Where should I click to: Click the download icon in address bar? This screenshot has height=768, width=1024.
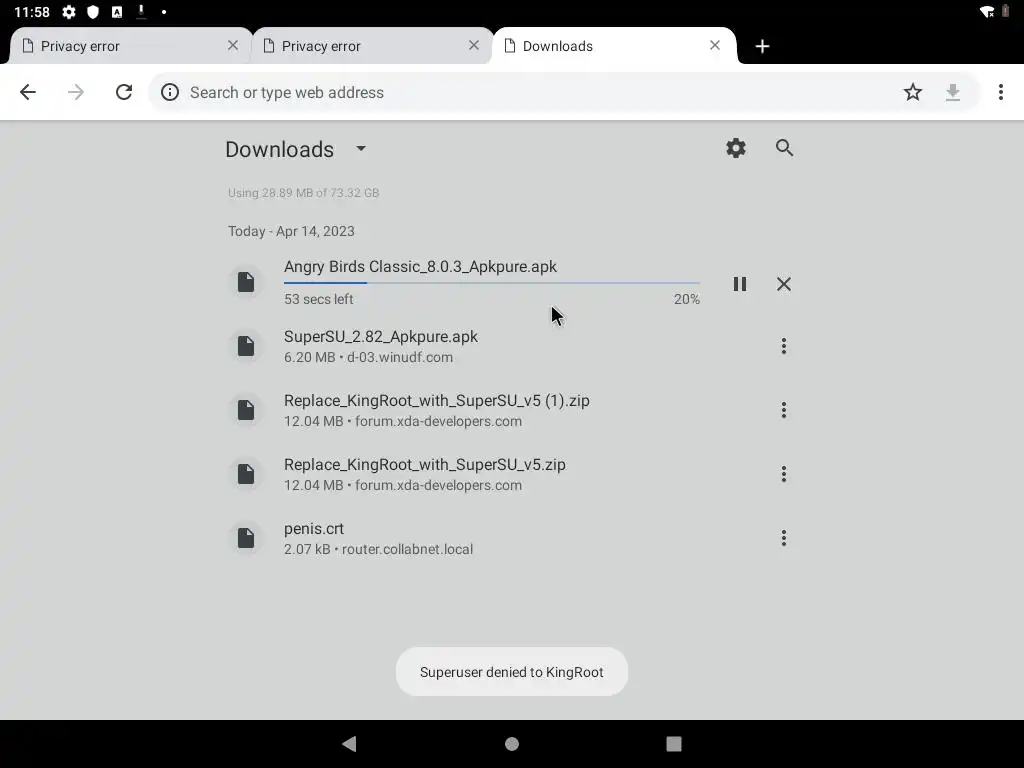click(953, 92)
